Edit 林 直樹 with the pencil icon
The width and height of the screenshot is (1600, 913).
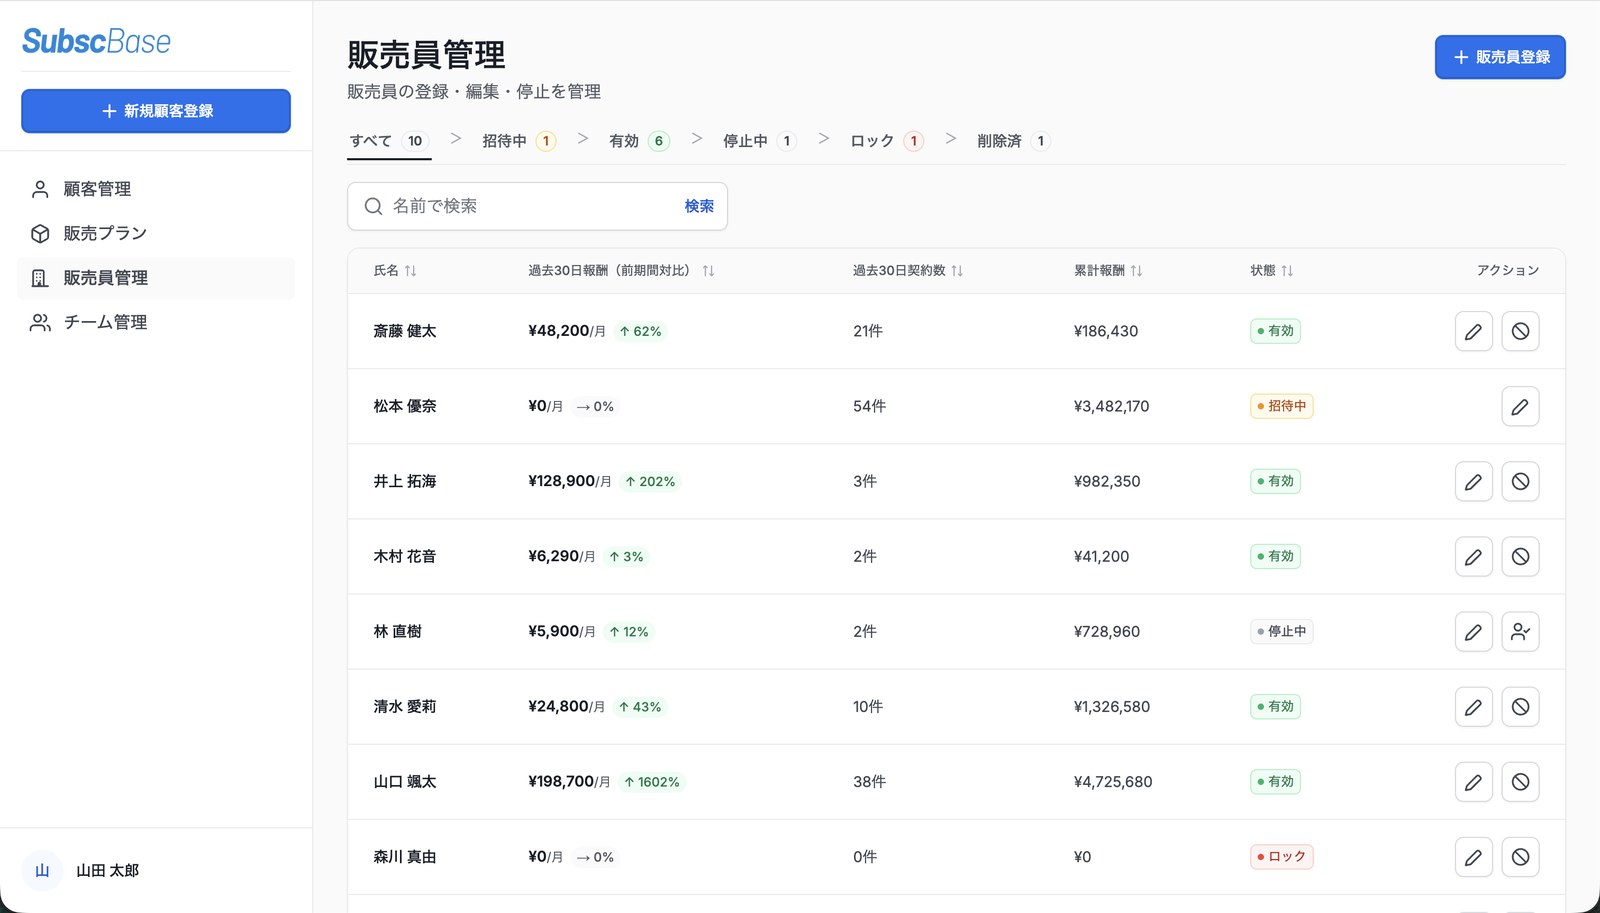coord(1473,631)
